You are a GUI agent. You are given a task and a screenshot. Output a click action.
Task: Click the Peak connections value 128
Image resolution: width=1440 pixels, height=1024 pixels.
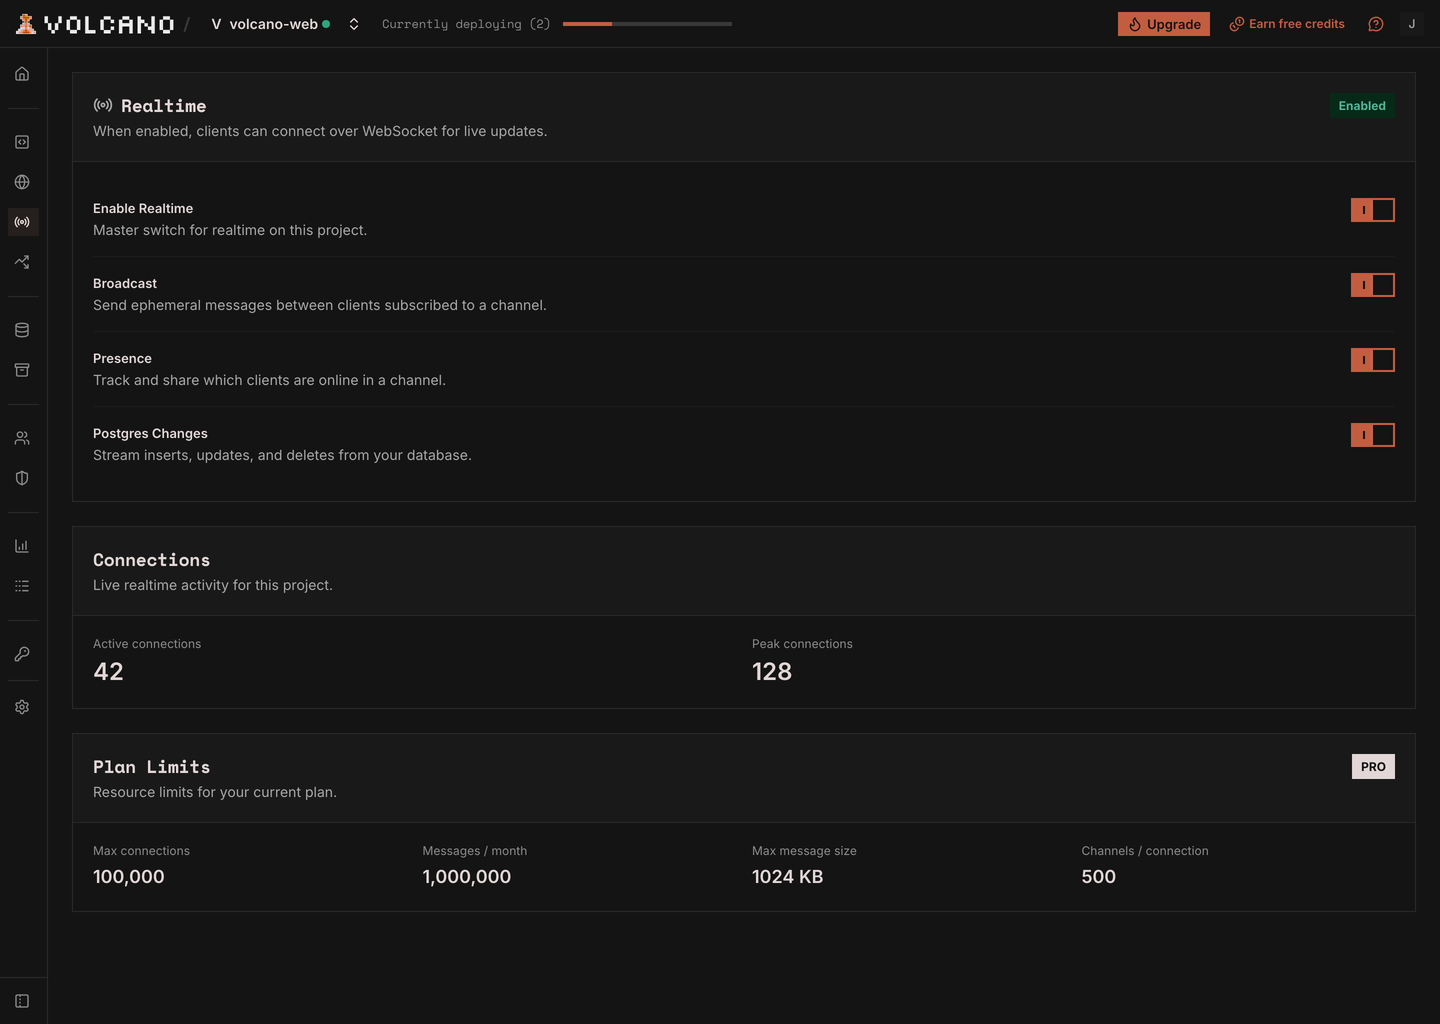(772, 672)
